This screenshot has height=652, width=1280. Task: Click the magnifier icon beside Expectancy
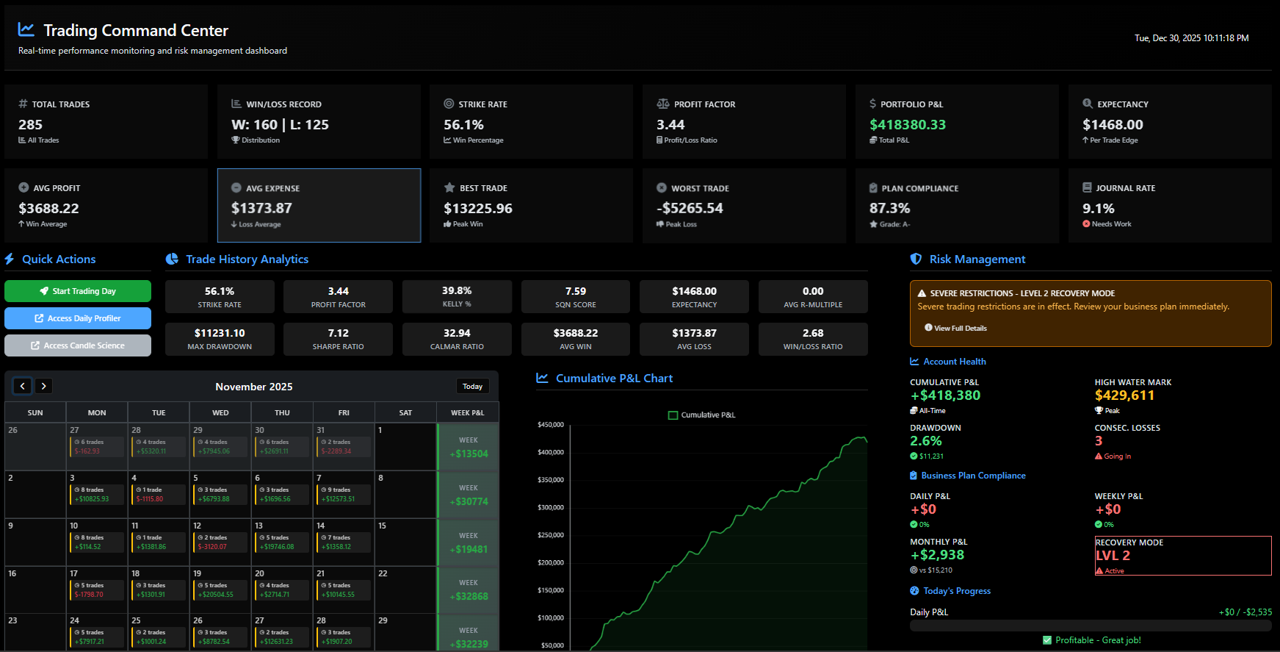1088,104
